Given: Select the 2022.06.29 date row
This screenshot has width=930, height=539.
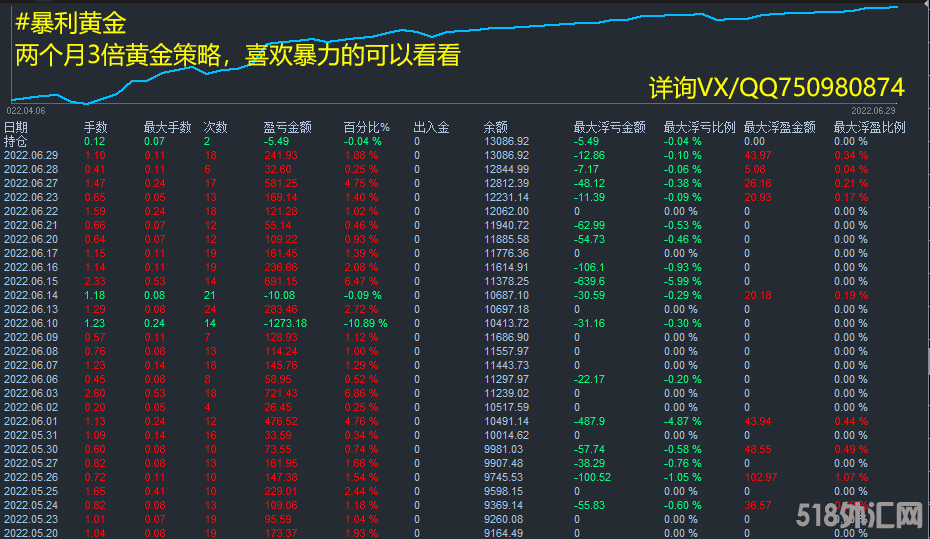Looking at the screenshot, I should pos(31,155).
